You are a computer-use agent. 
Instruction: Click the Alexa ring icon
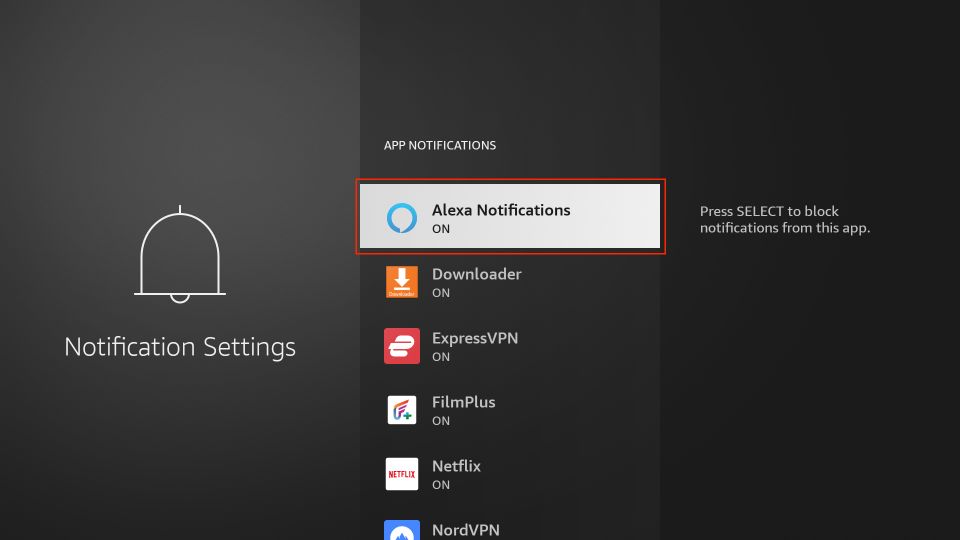[x=402, y=218]
